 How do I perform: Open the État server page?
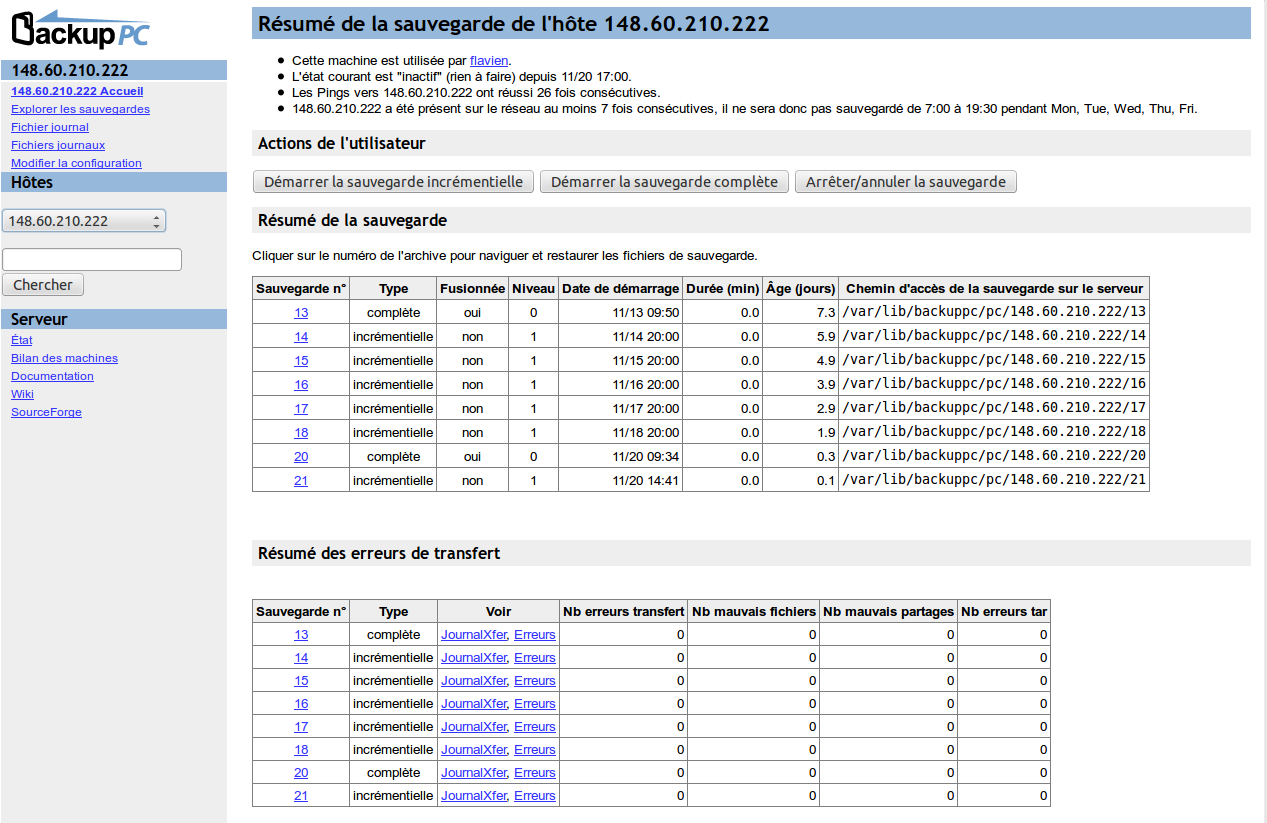click(x=21, y=340)
